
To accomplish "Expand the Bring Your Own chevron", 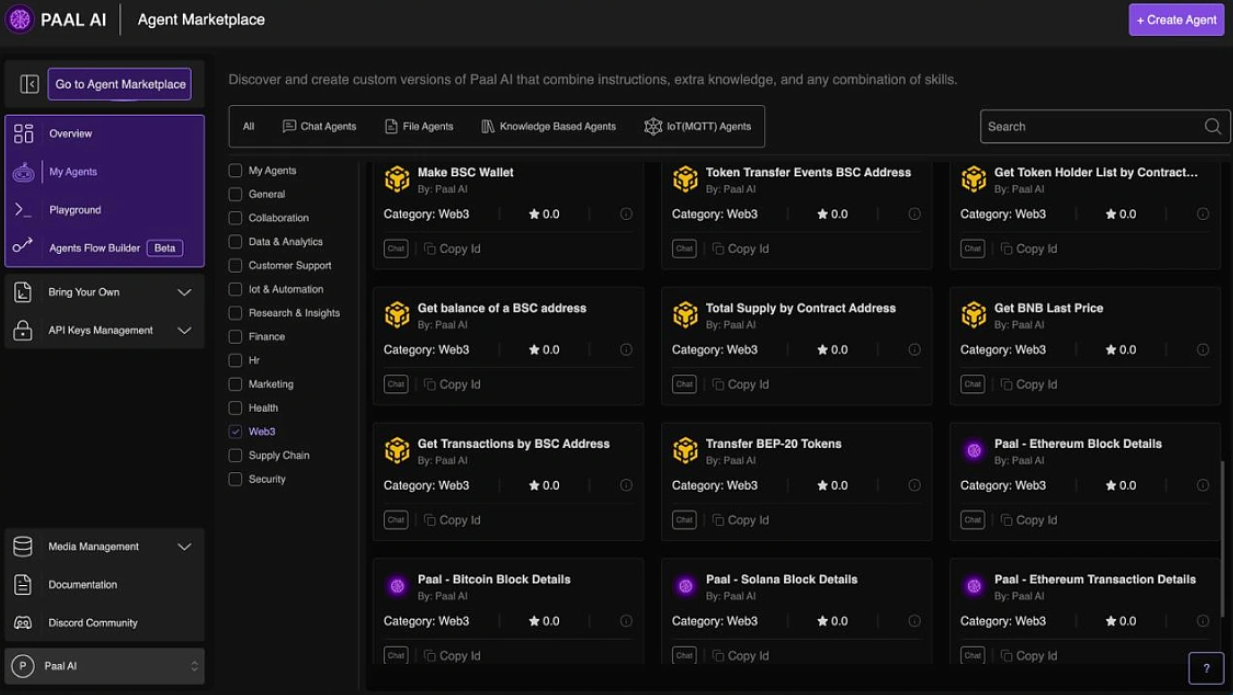I will pos(184,292).
